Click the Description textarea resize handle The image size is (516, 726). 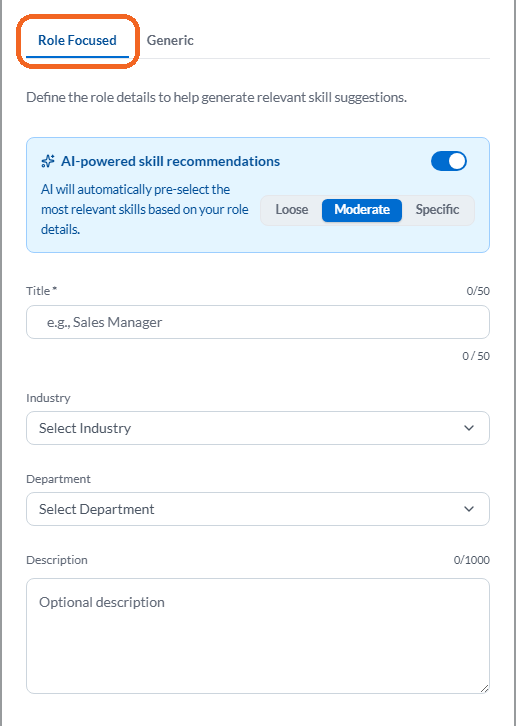click(x=484, y=688)
